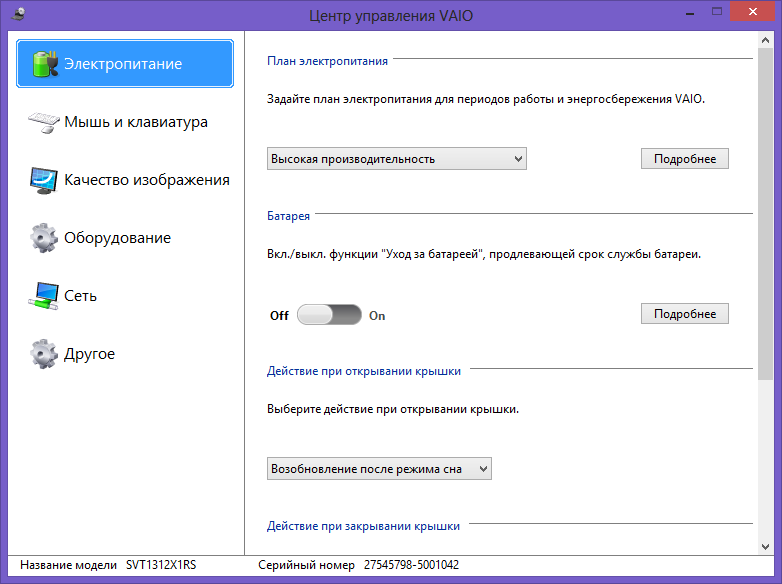Image resolution: width=782 pixels, height=584 pixels.
Task: Select the Сеть section
Action: 125,296
